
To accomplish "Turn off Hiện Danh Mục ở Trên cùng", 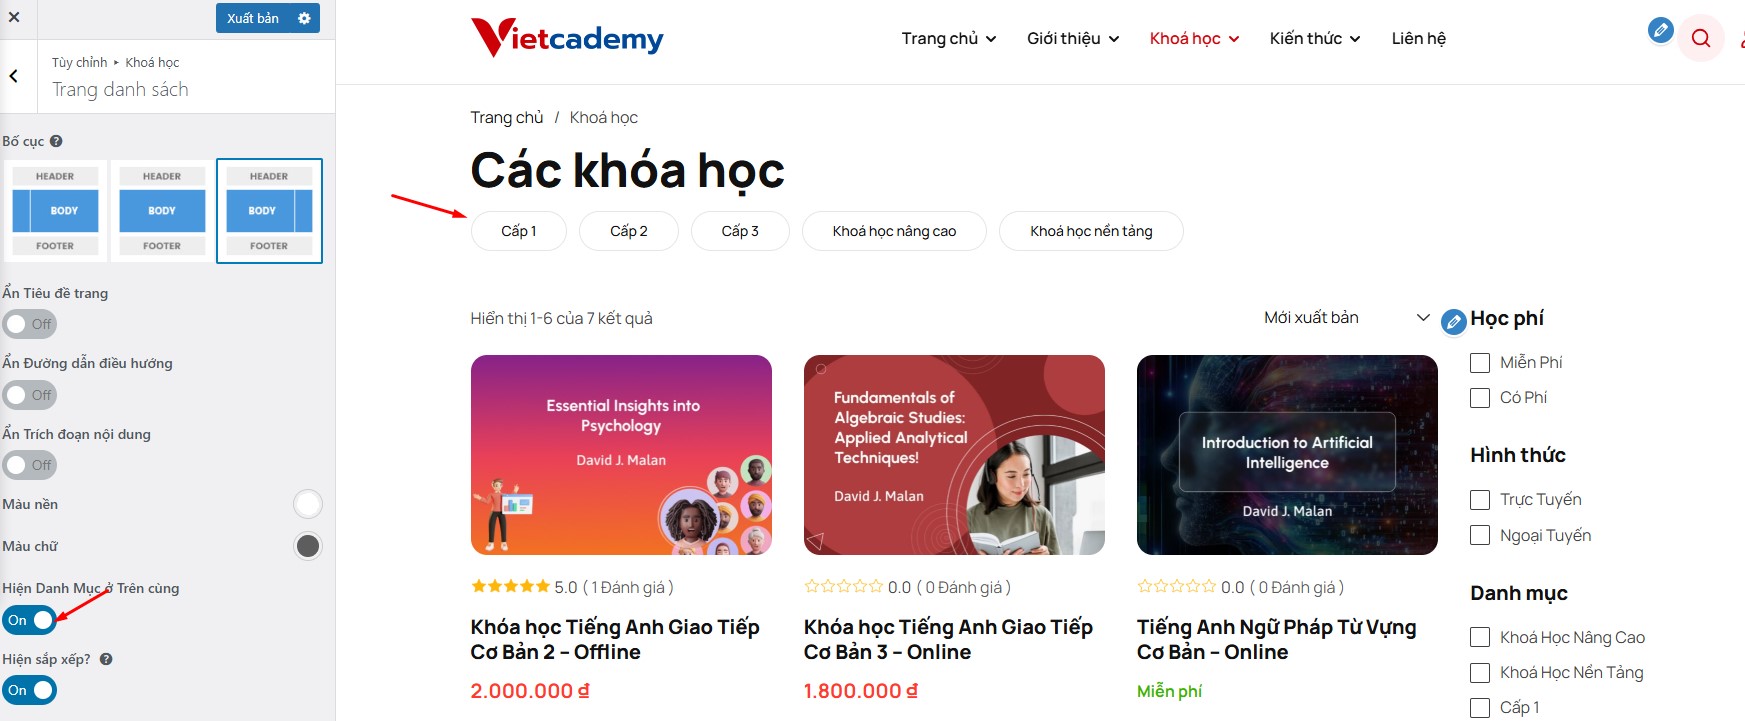I will pos(29,620).
